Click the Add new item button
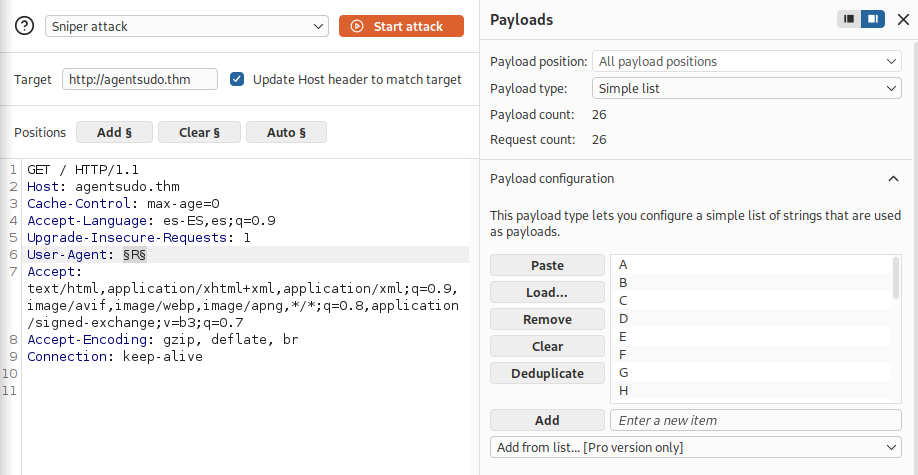The height and width of the screenshot is (475, 918). tap(547, 420)
